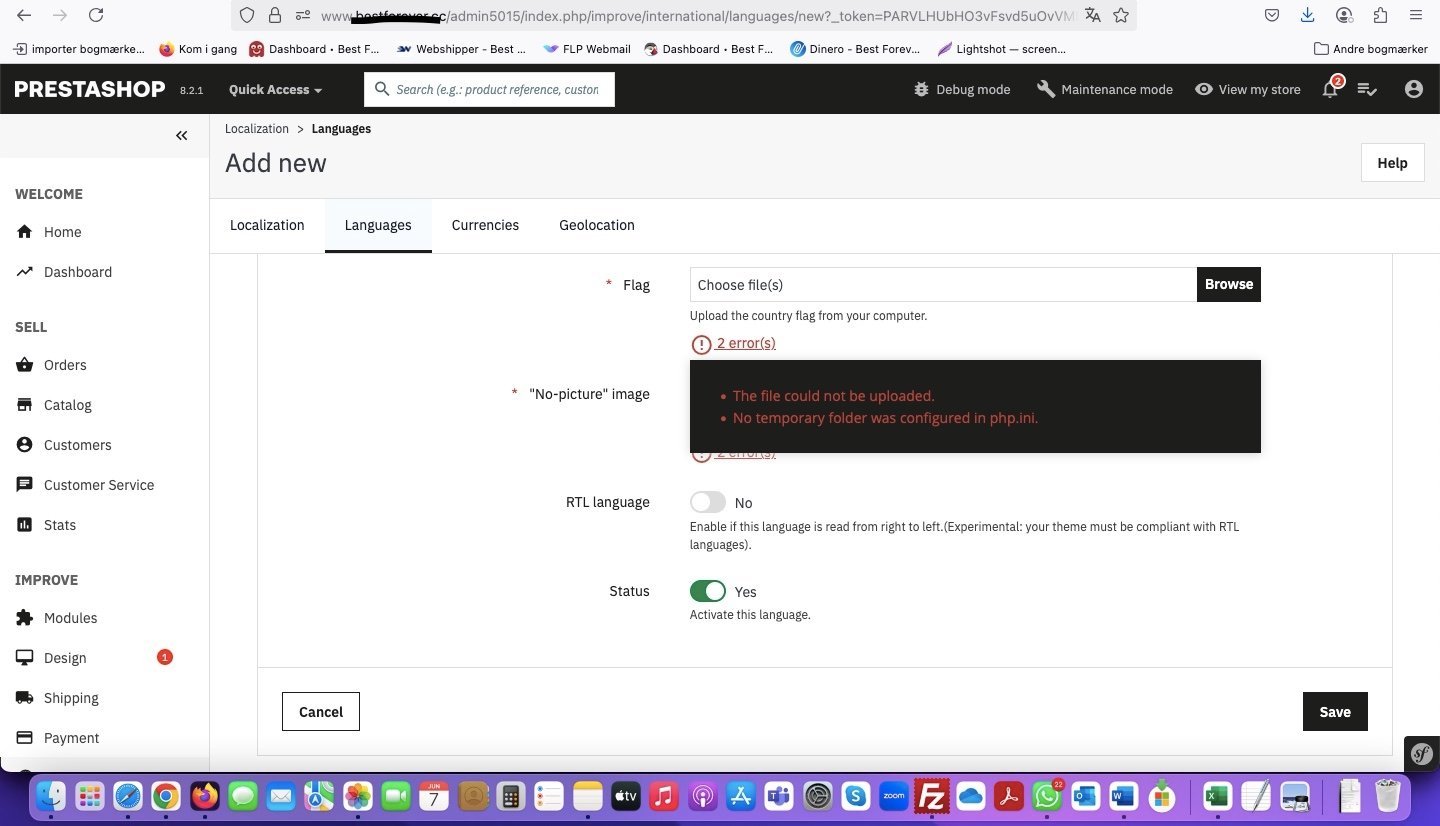Focus the PrestaShop search field
Viewport: 1440px width, 826px height.
489,89
